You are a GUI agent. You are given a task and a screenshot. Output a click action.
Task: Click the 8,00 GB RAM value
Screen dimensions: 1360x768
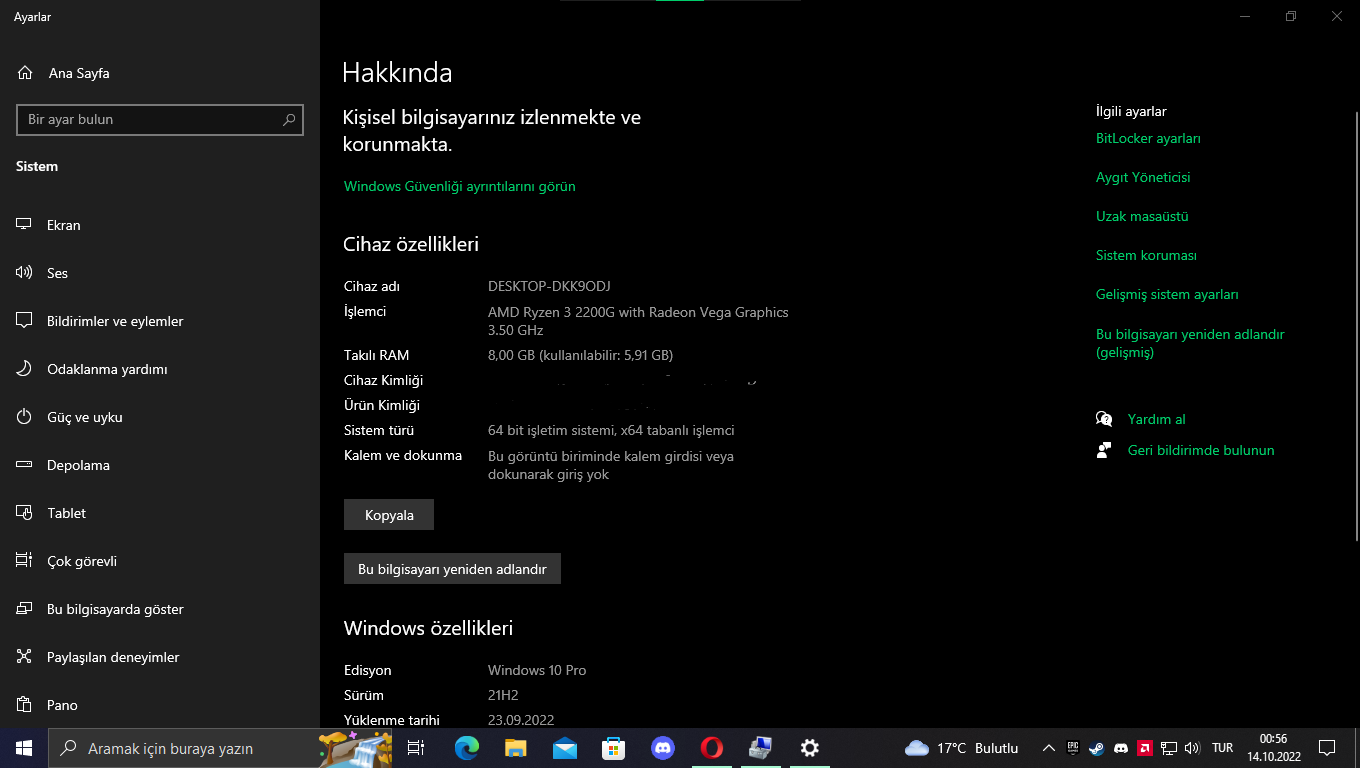[x=580, y=355]
